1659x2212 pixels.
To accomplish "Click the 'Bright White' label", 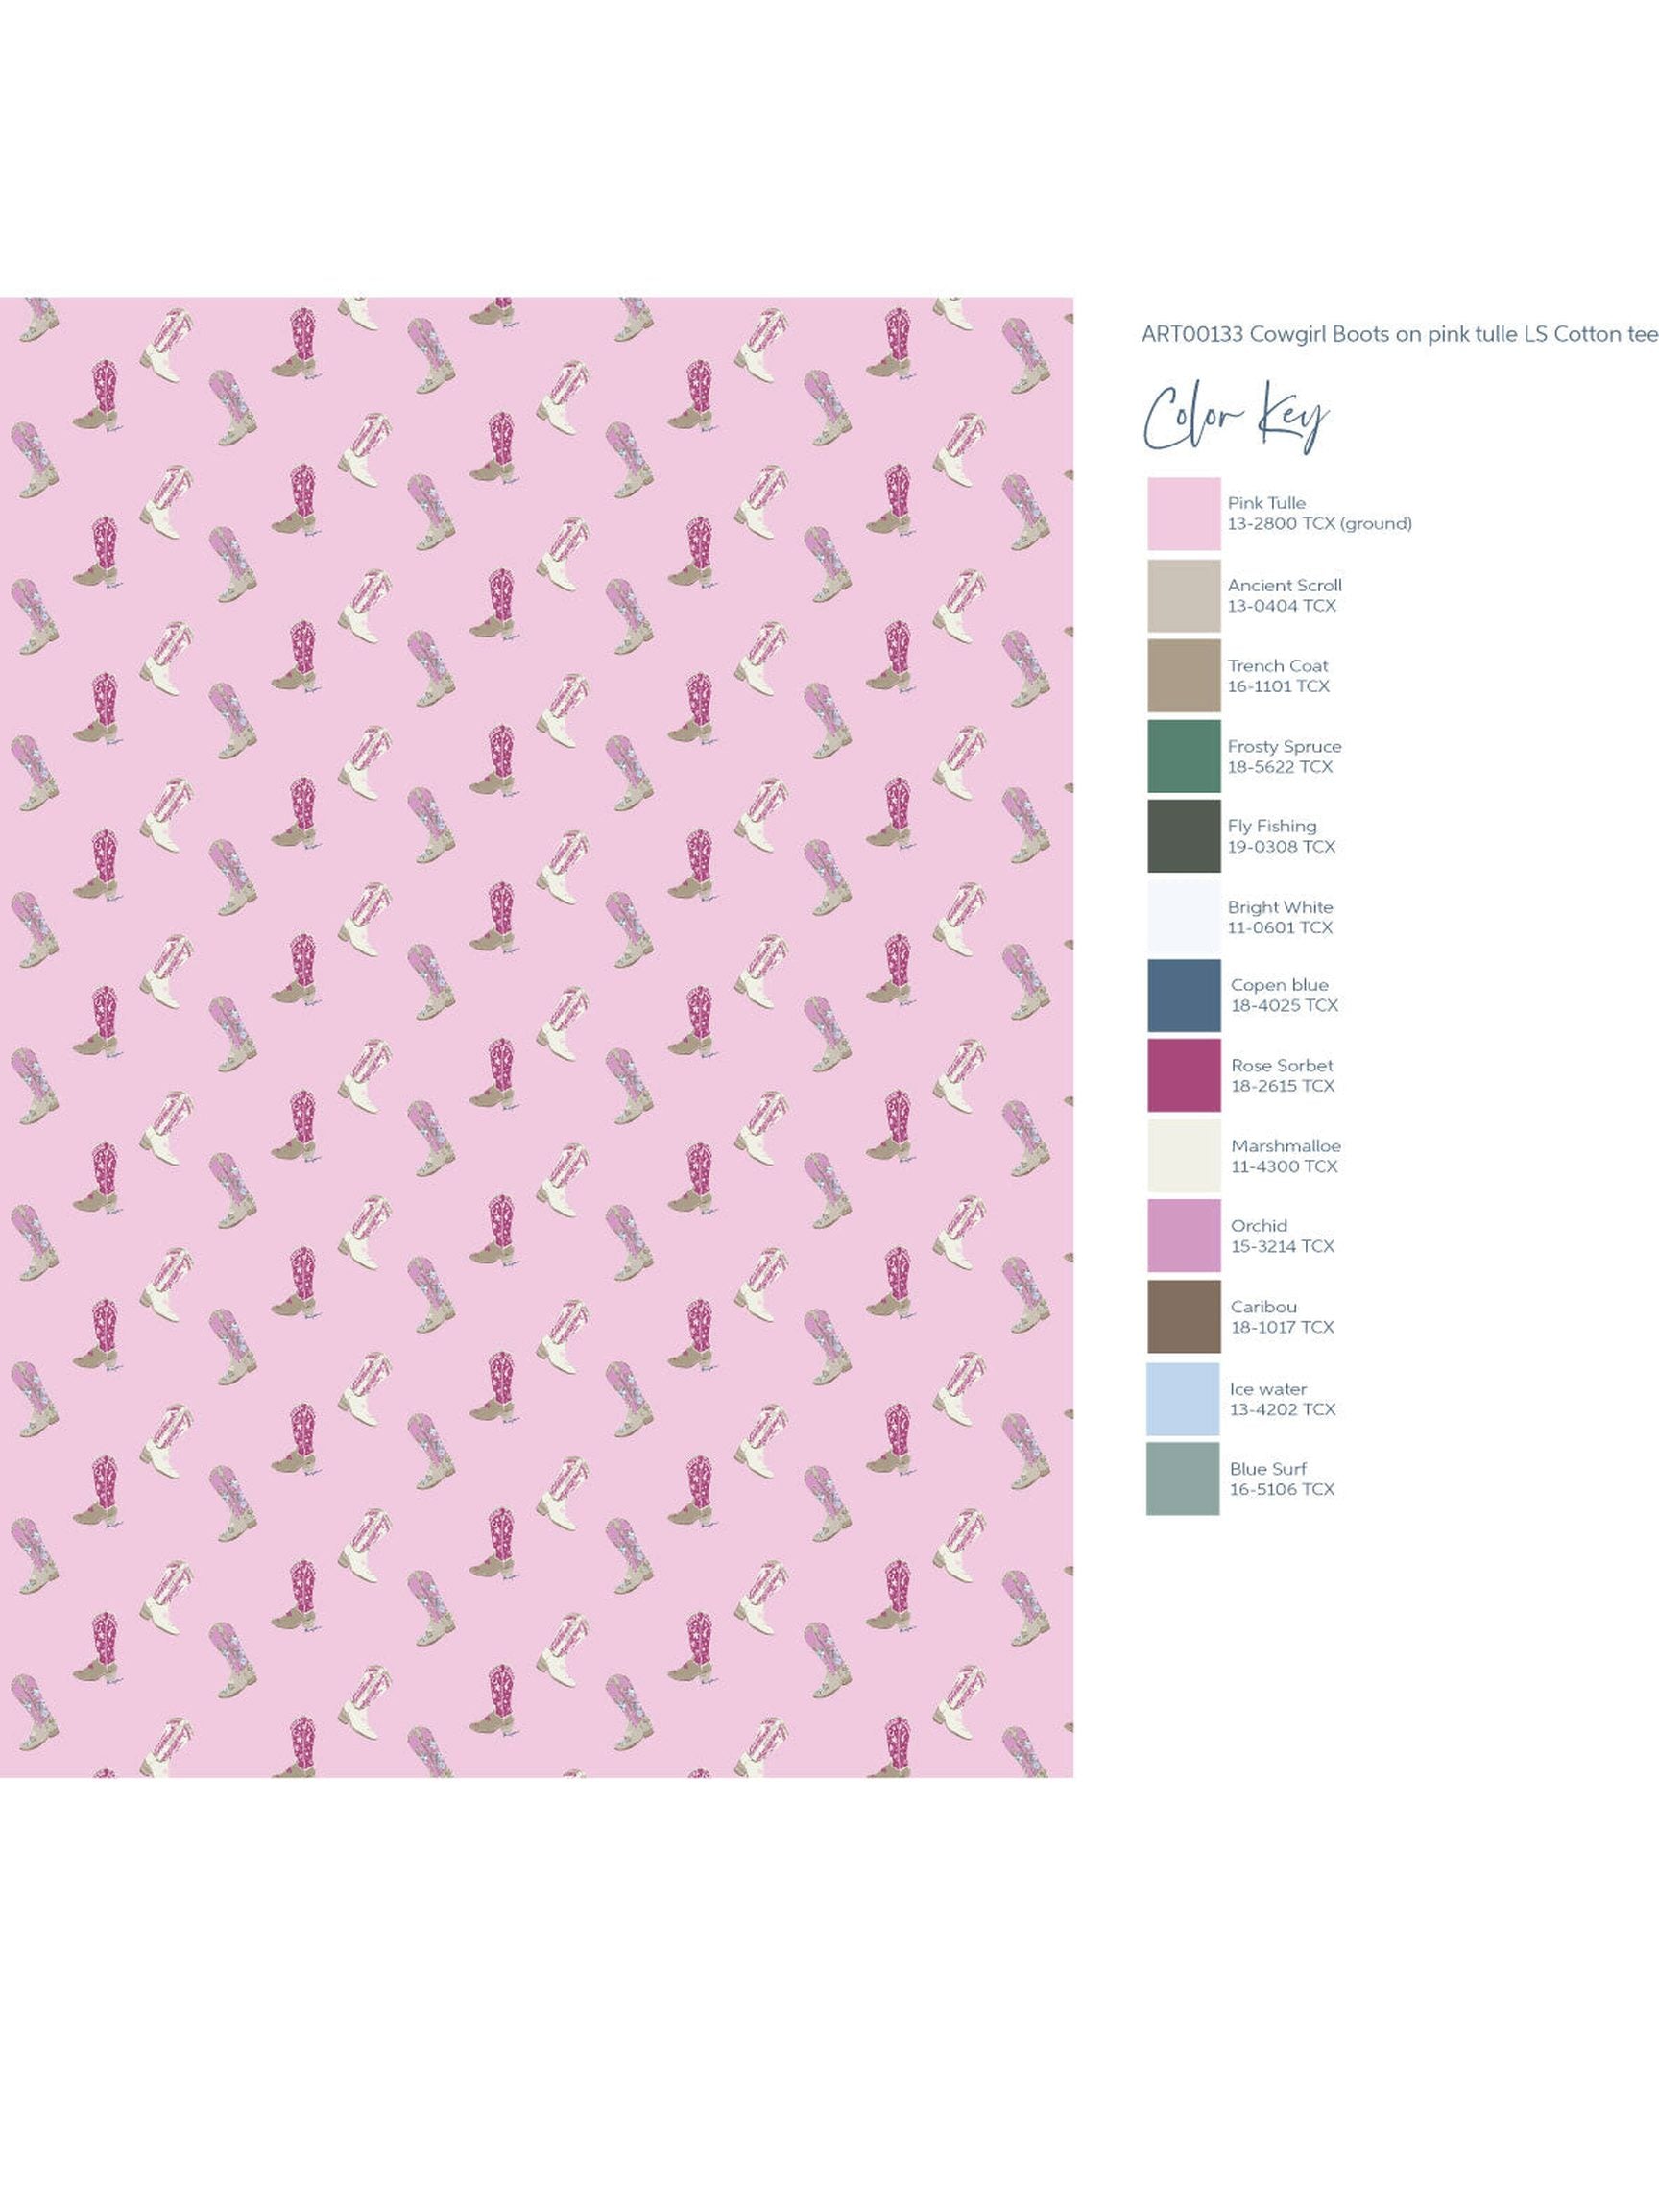I will [x=1280, y=908].
